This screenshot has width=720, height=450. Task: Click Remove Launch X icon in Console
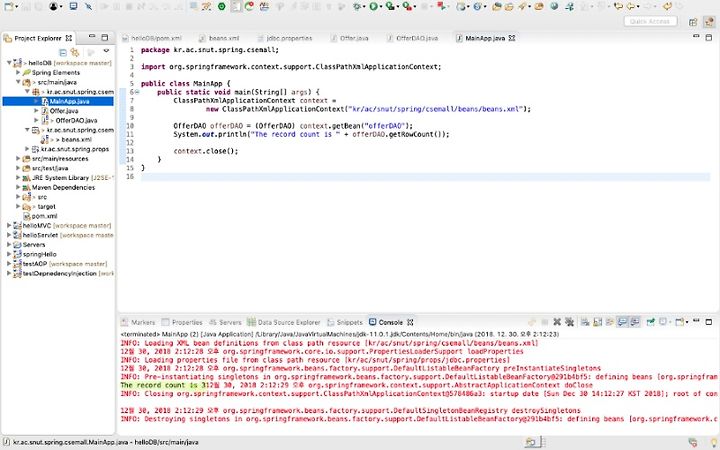[x=557, y=322]
